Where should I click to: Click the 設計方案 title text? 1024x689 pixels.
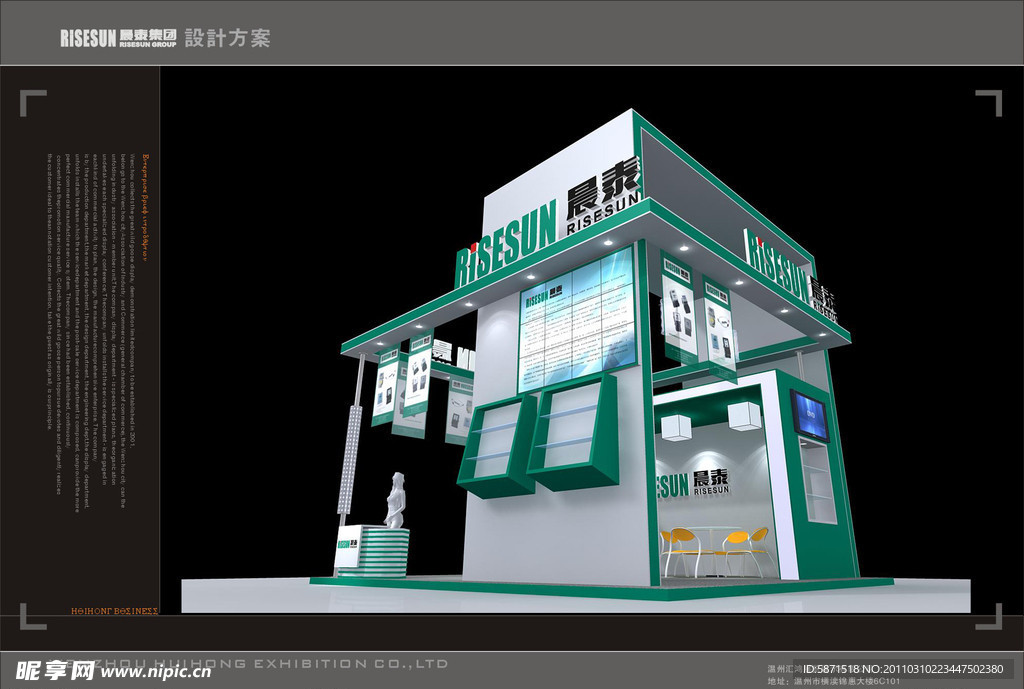pyautogui.click(x=228, y=38)
